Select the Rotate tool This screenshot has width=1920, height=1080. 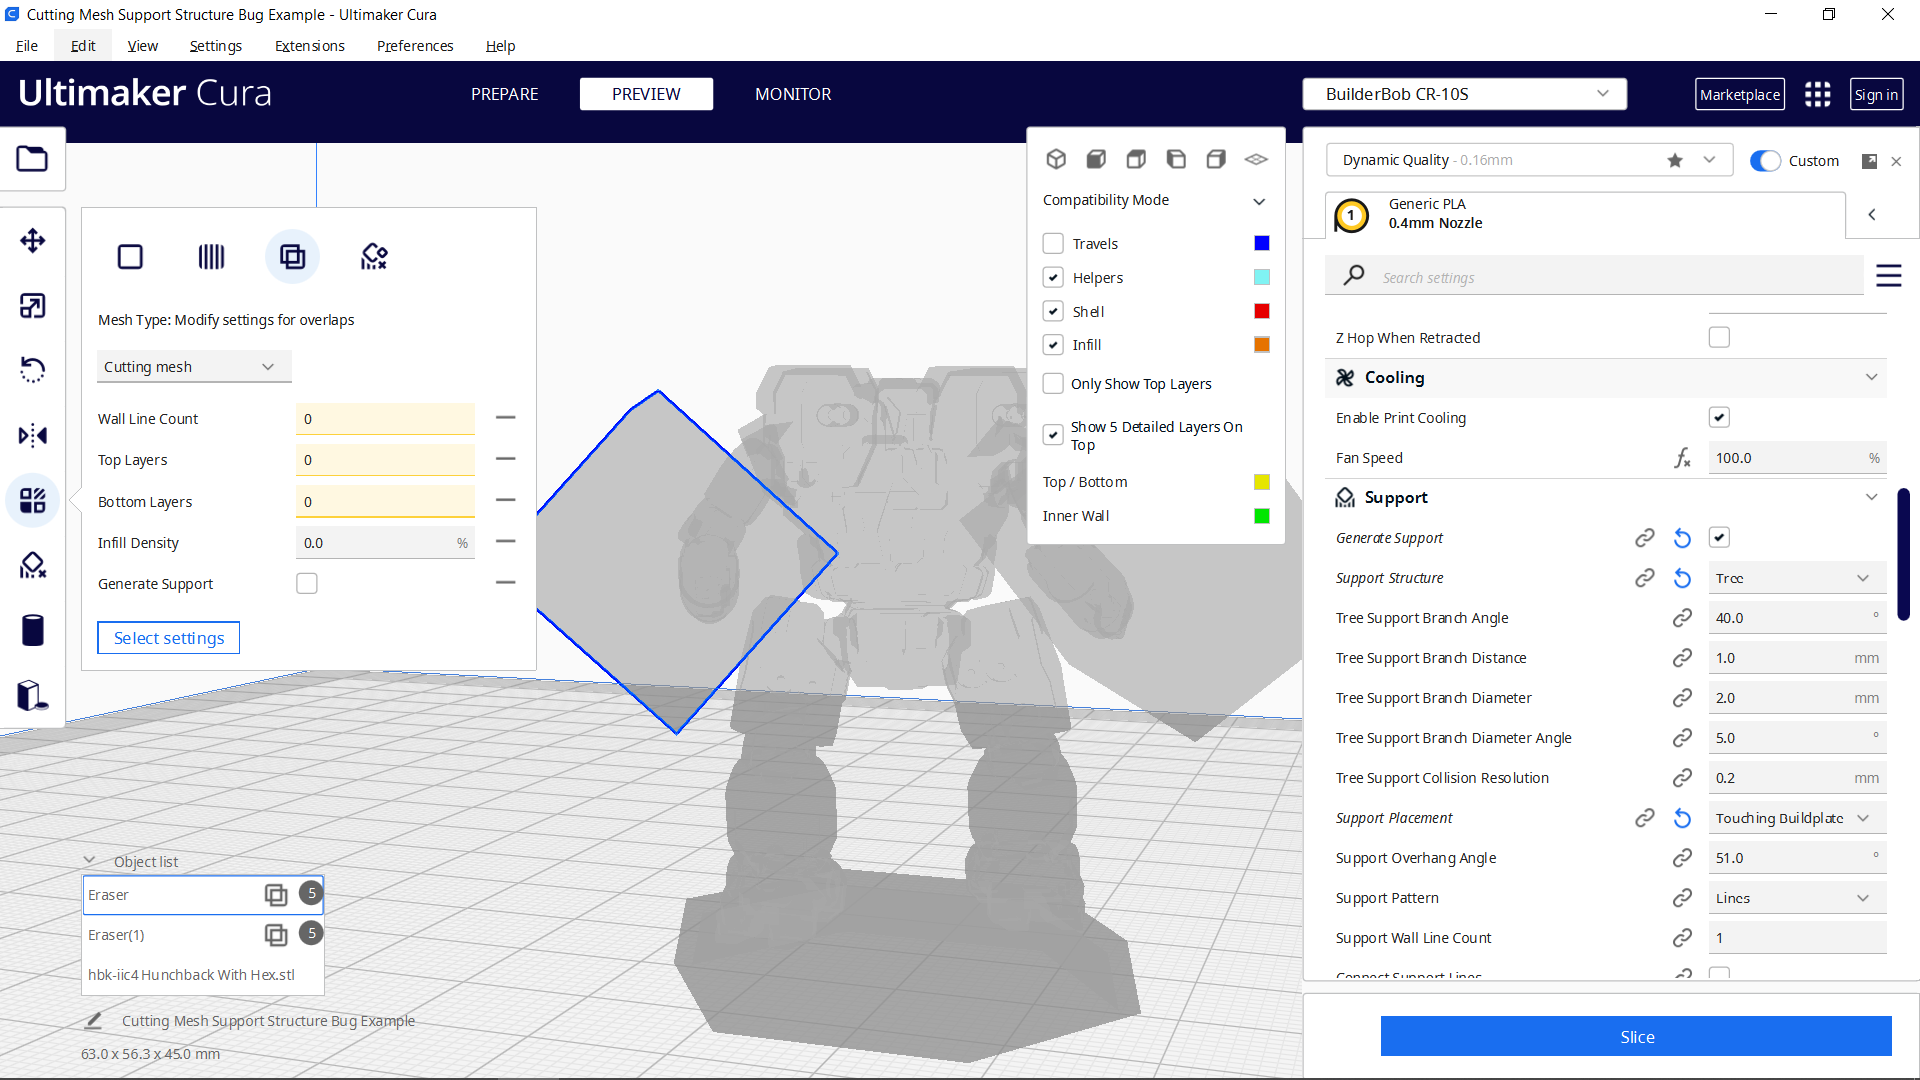pos(33,369)
